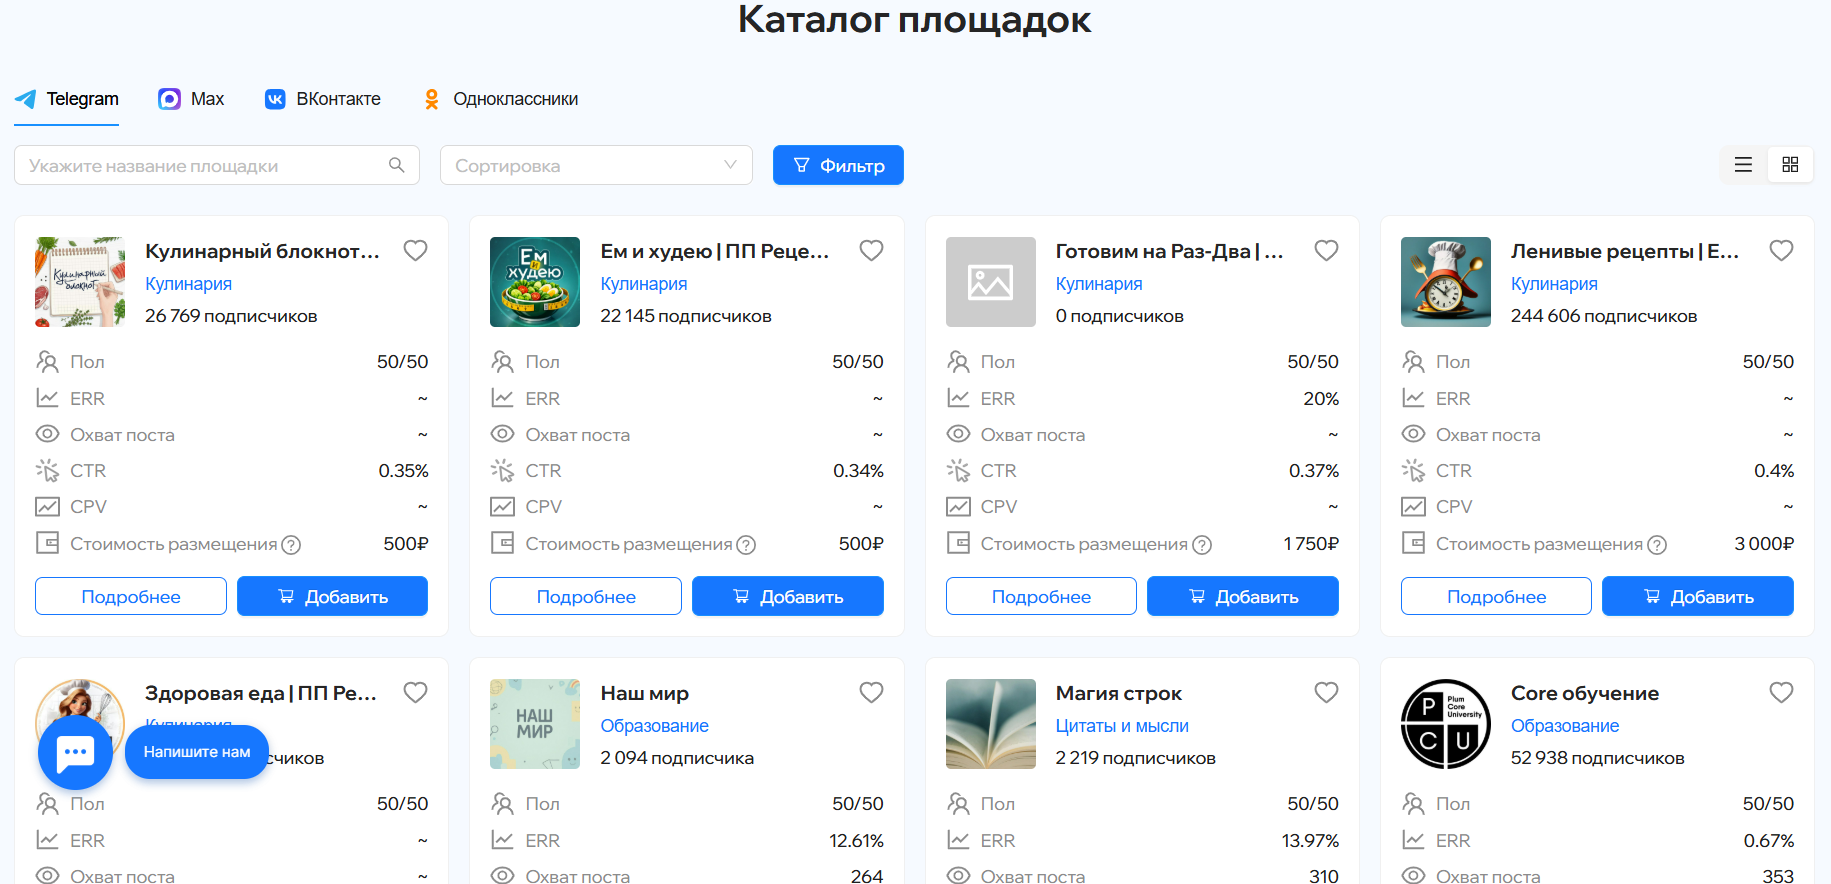Open the Здоровая еда | ПП title

coord(261,693)
